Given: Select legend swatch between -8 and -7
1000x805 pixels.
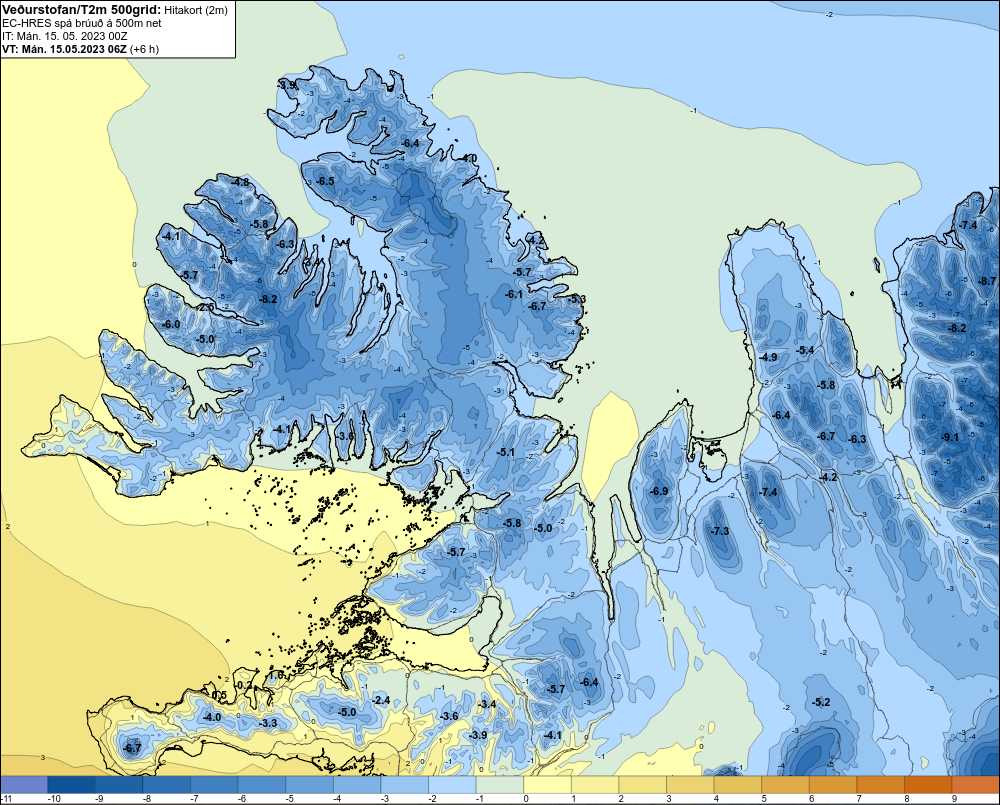Looking at the screenshot, I should (x=166, y=785).
